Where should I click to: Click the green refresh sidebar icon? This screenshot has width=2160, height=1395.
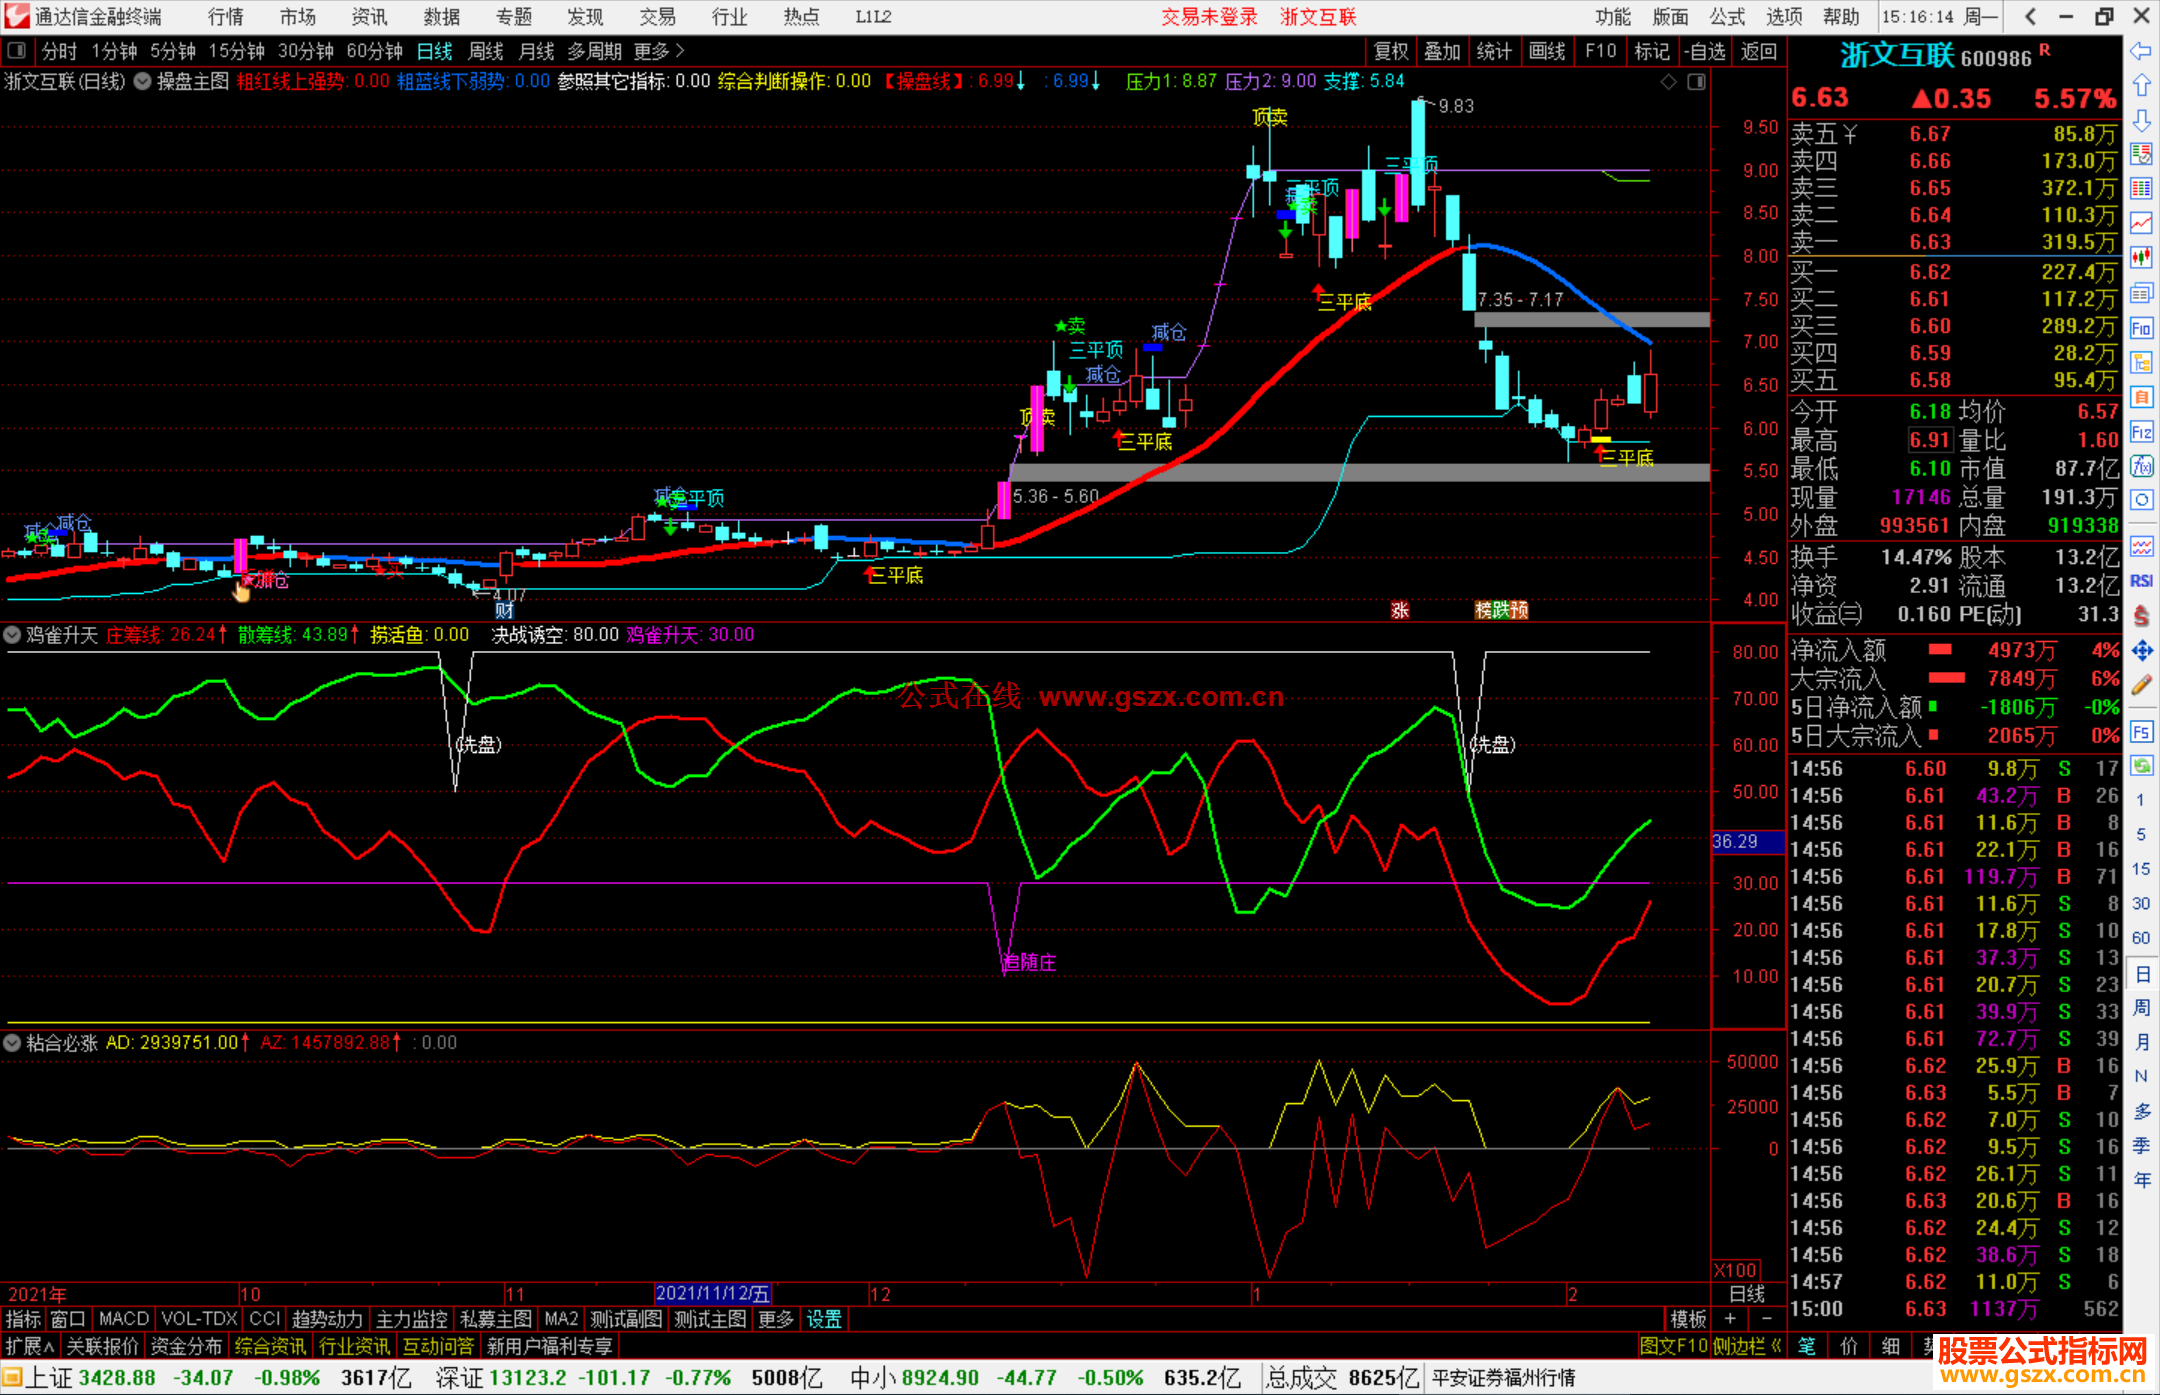(x=2141, y=766)
